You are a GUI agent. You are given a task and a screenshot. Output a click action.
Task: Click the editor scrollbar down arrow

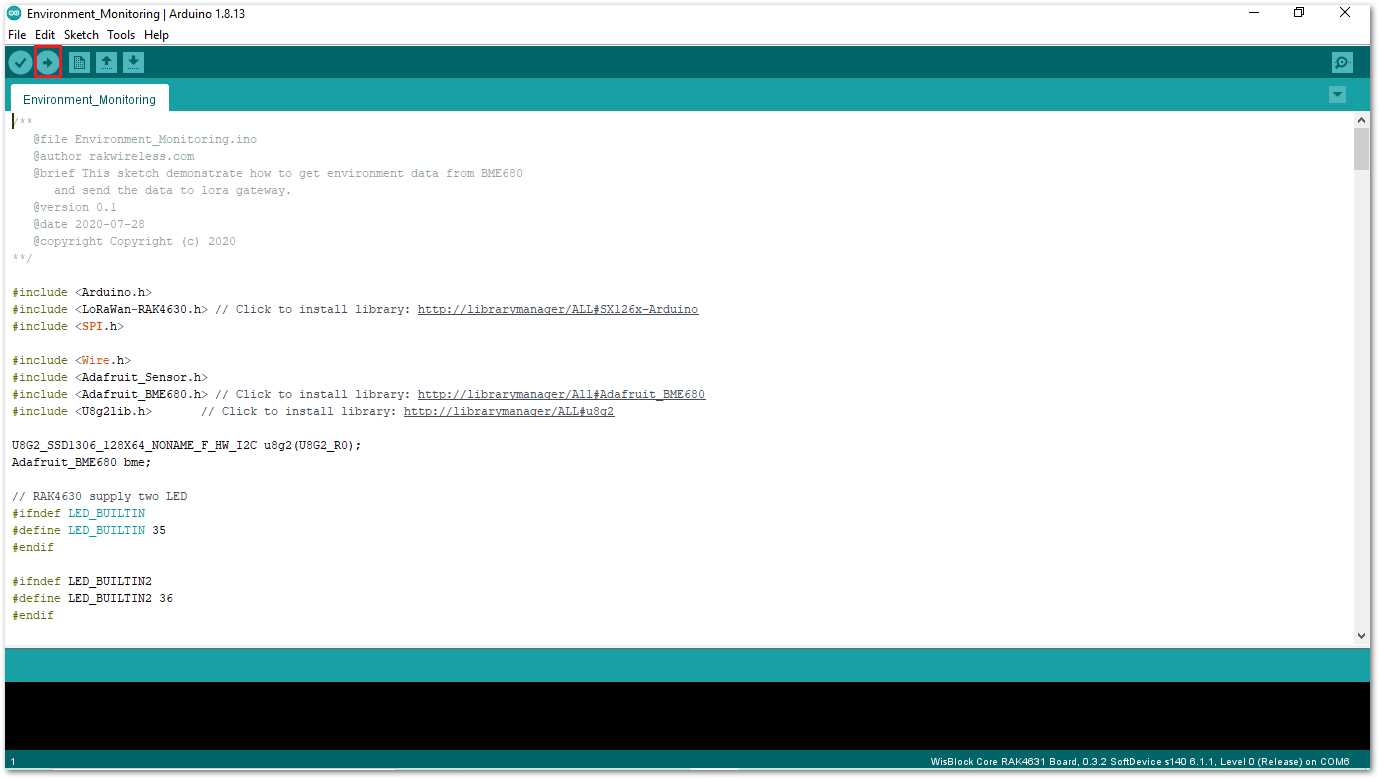(1361, 635)
